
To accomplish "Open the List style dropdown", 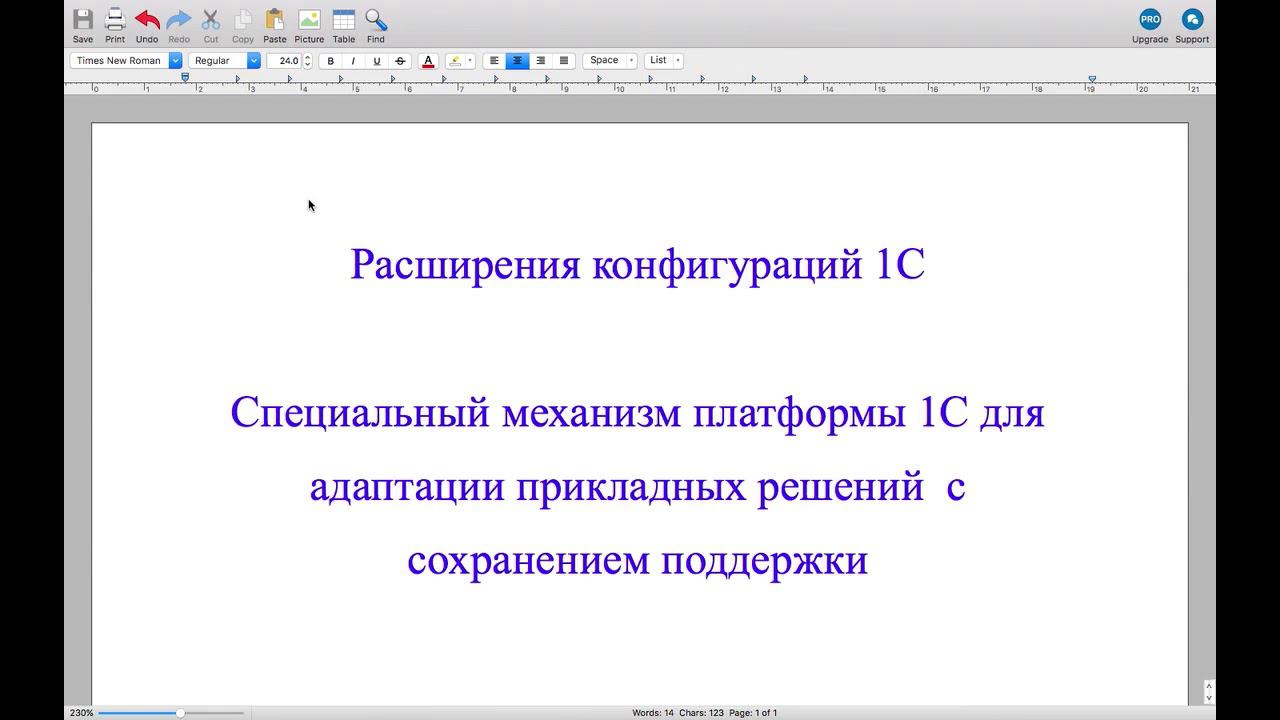I will [x=663, y=61].
